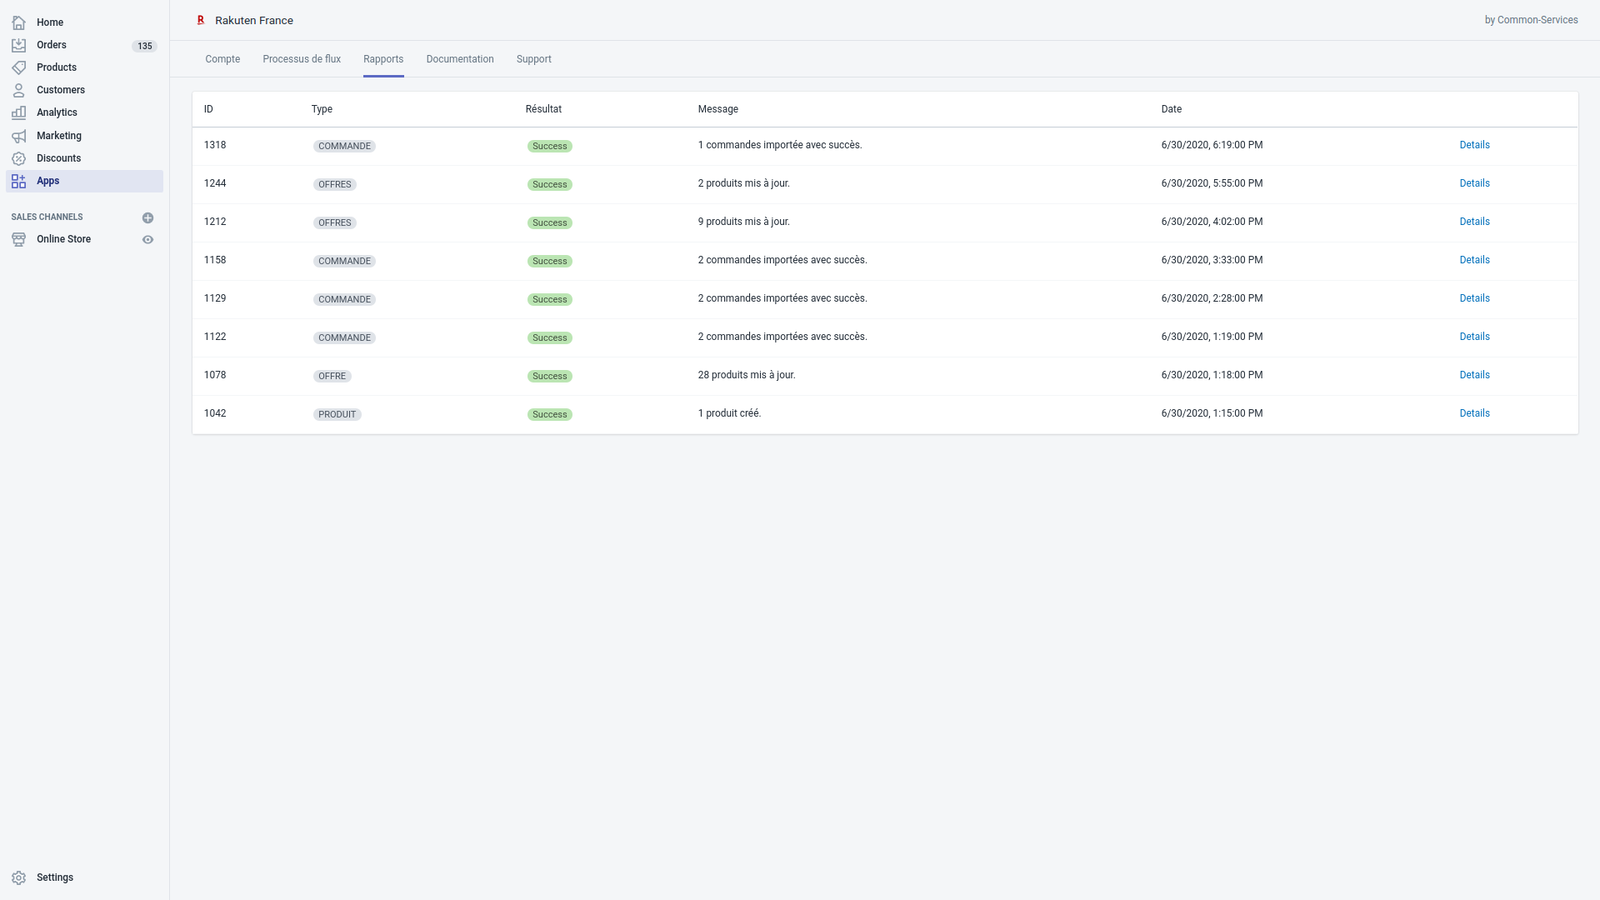The height and width of the screenshot is (900, 1600).
Task: Open Details for report 1318
Action: click(1474, 145)
